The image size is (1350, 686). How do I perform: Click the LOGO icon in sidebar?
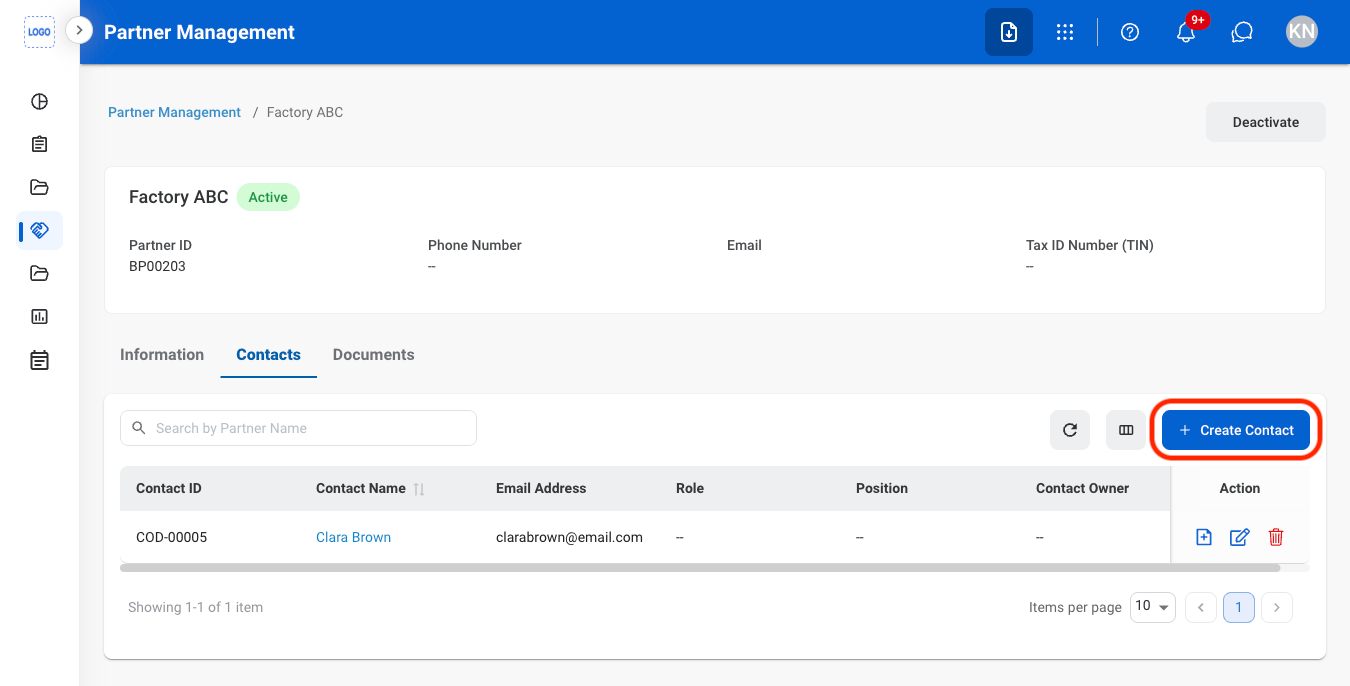[x=39, y=32]
